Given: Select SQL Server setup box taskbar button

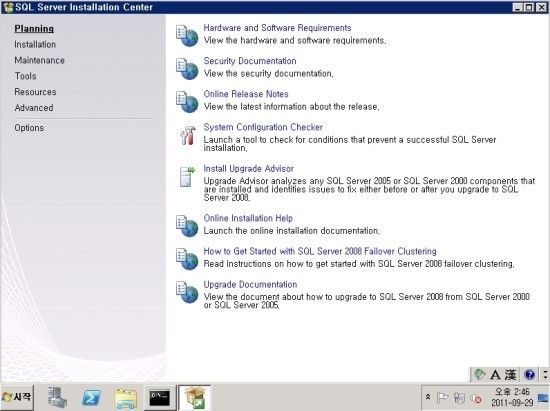Looking at the screenshot, I should click(x=194, y=398).
